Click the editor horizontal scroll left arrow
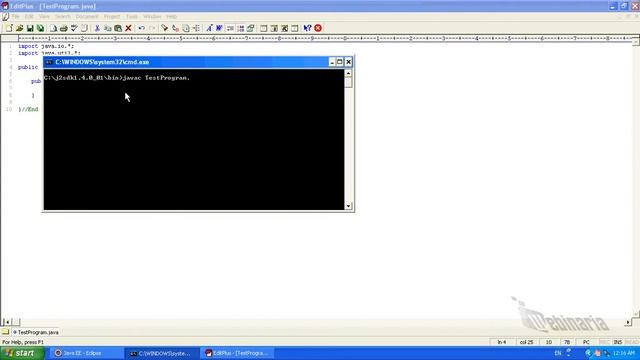This screenshot has width=640, height=360. click(x=7, y=322)
